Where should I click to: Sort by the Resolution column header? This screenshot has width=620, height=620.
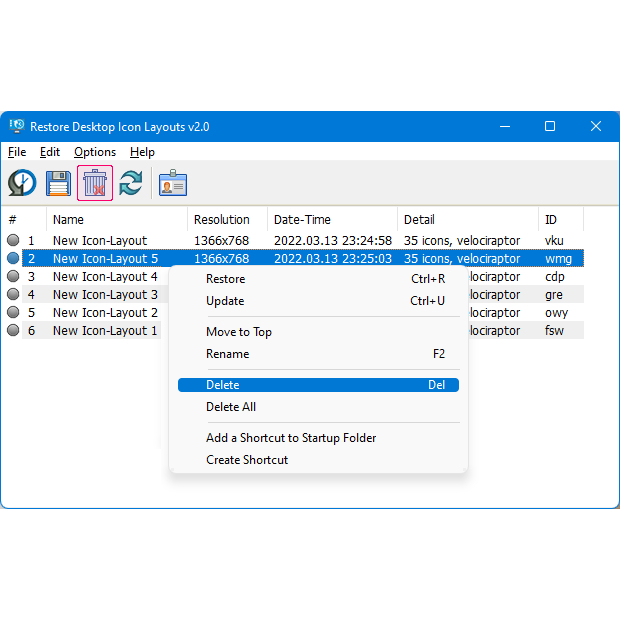pyautogui.click(x=222, y=220)
